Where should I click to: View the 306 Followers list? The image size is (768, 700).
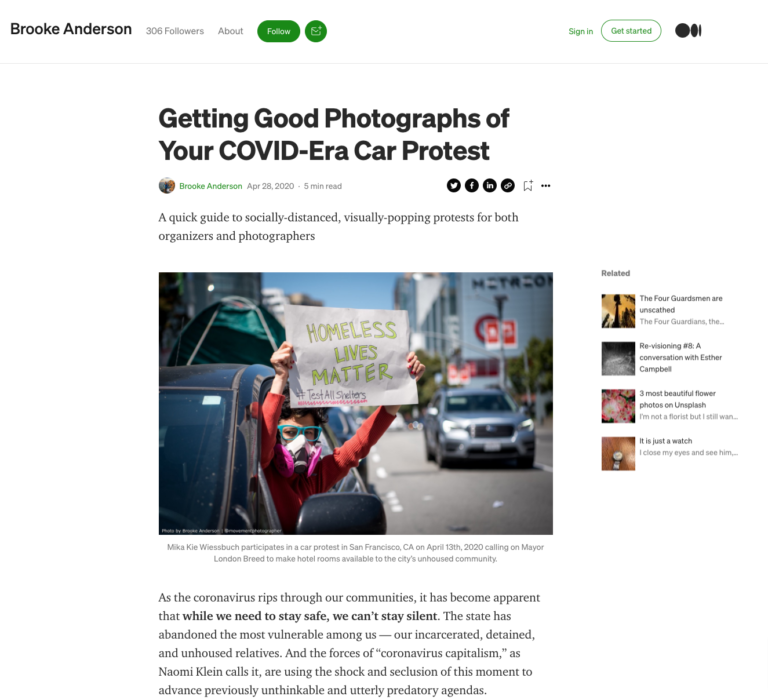(175, 31)
